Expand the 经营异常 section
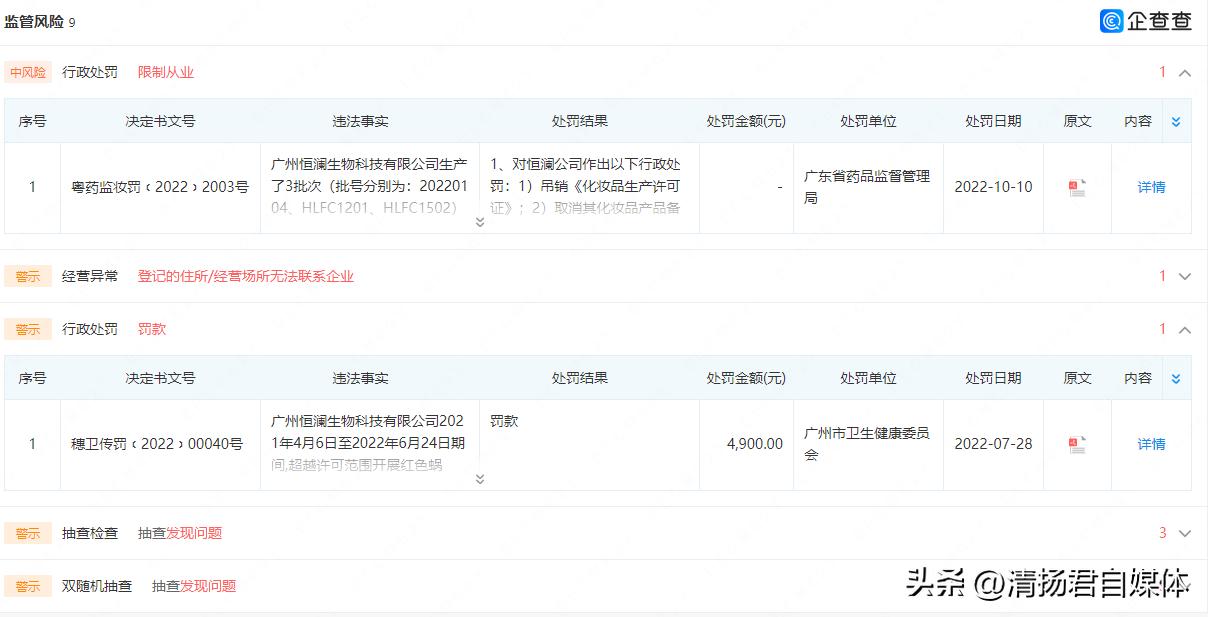 pyautogui.click(x=1184, y=276)
